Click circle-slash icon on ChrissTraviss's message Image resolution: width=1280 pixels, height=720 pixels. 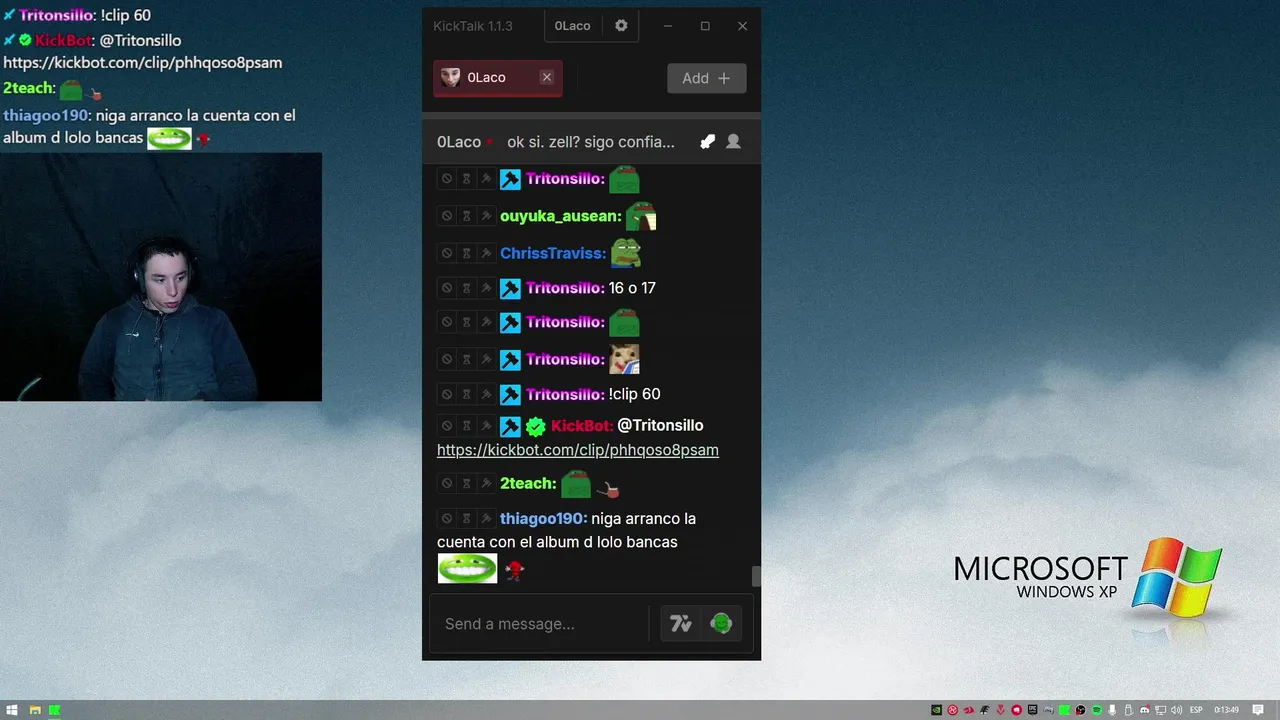[x=447, y=253]
